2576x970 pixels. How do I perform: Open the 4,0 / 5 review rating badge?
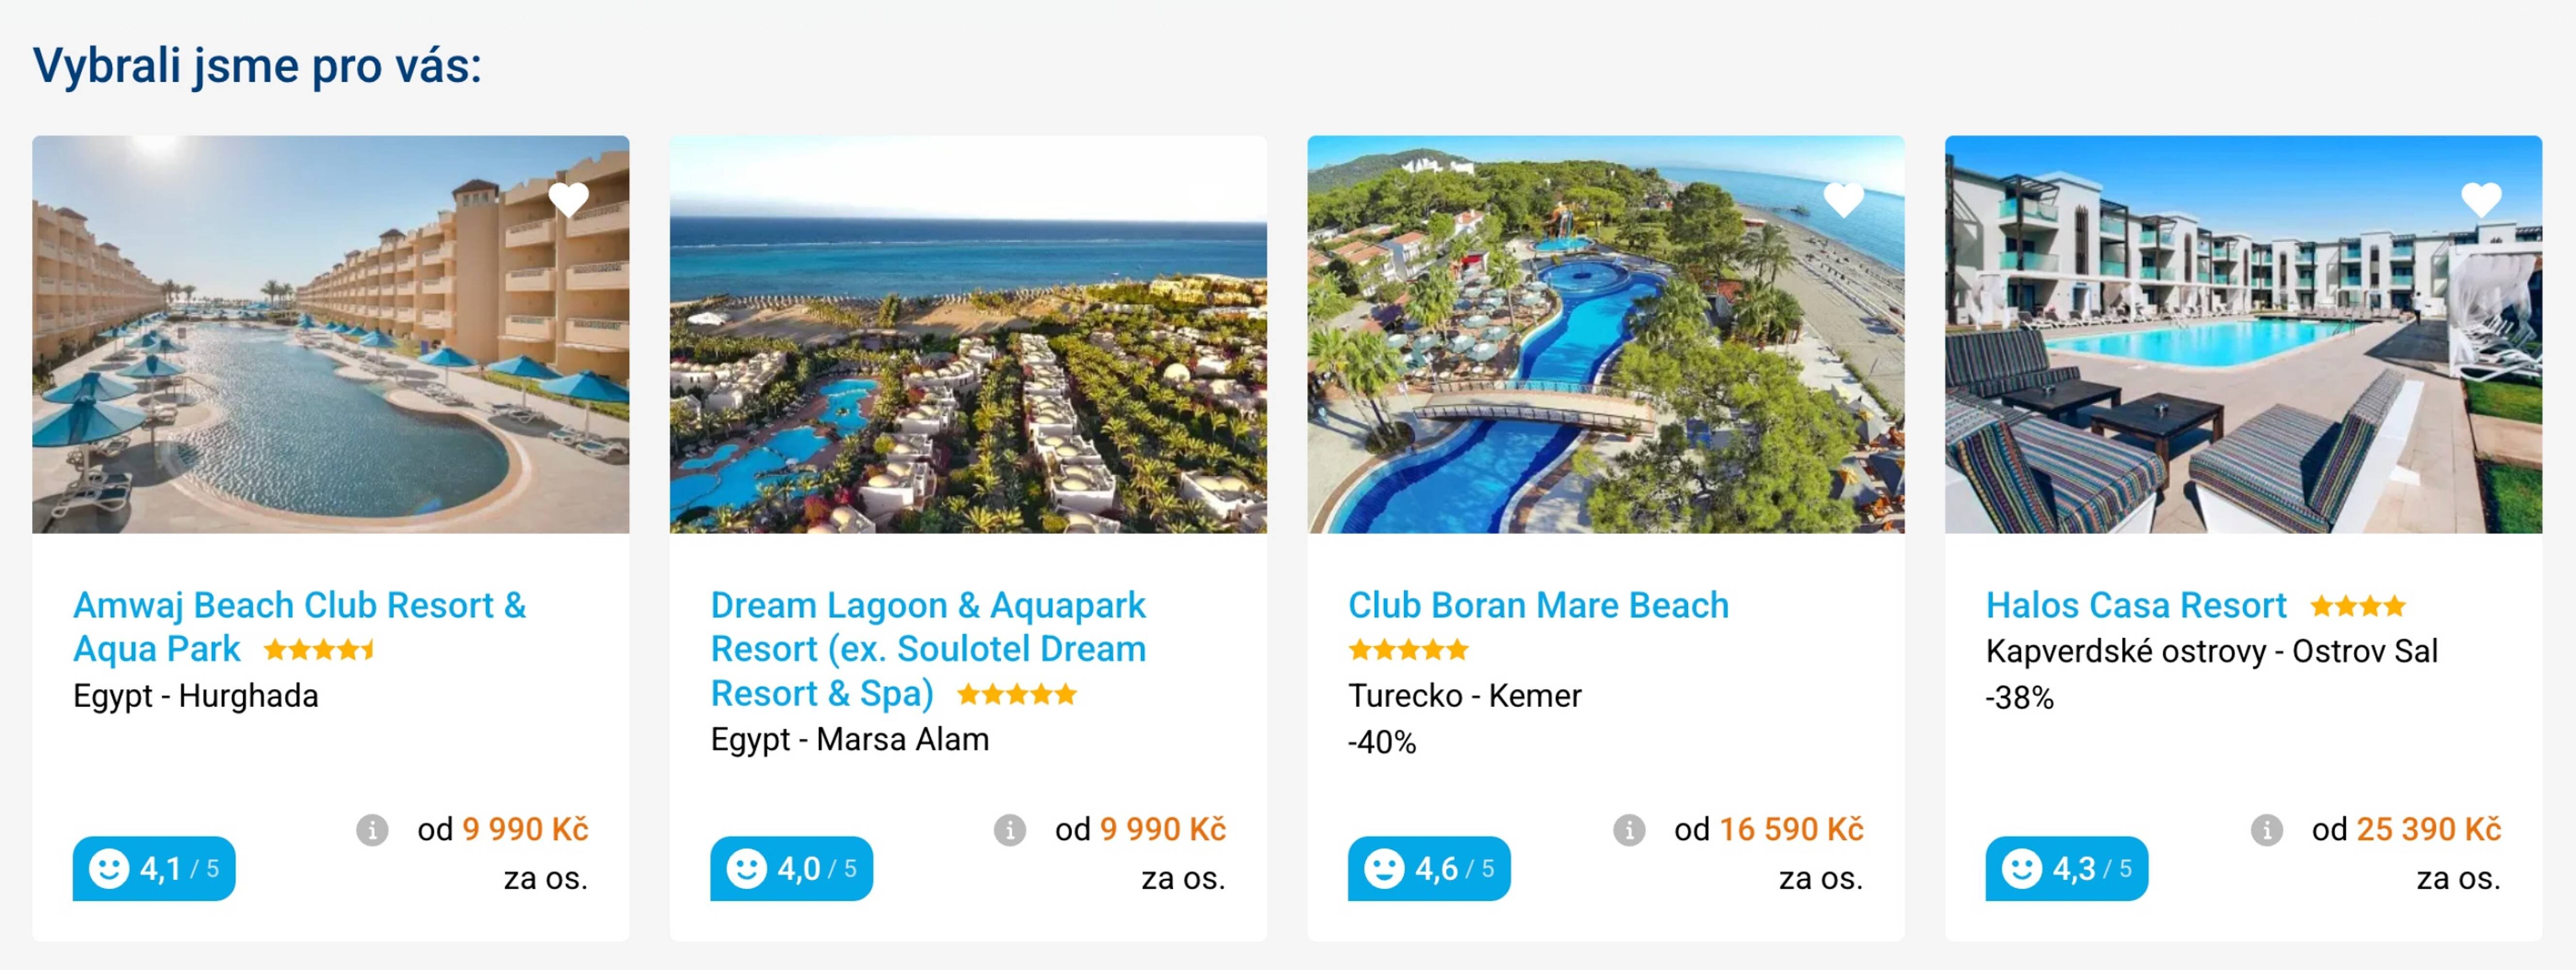point(791,868)
